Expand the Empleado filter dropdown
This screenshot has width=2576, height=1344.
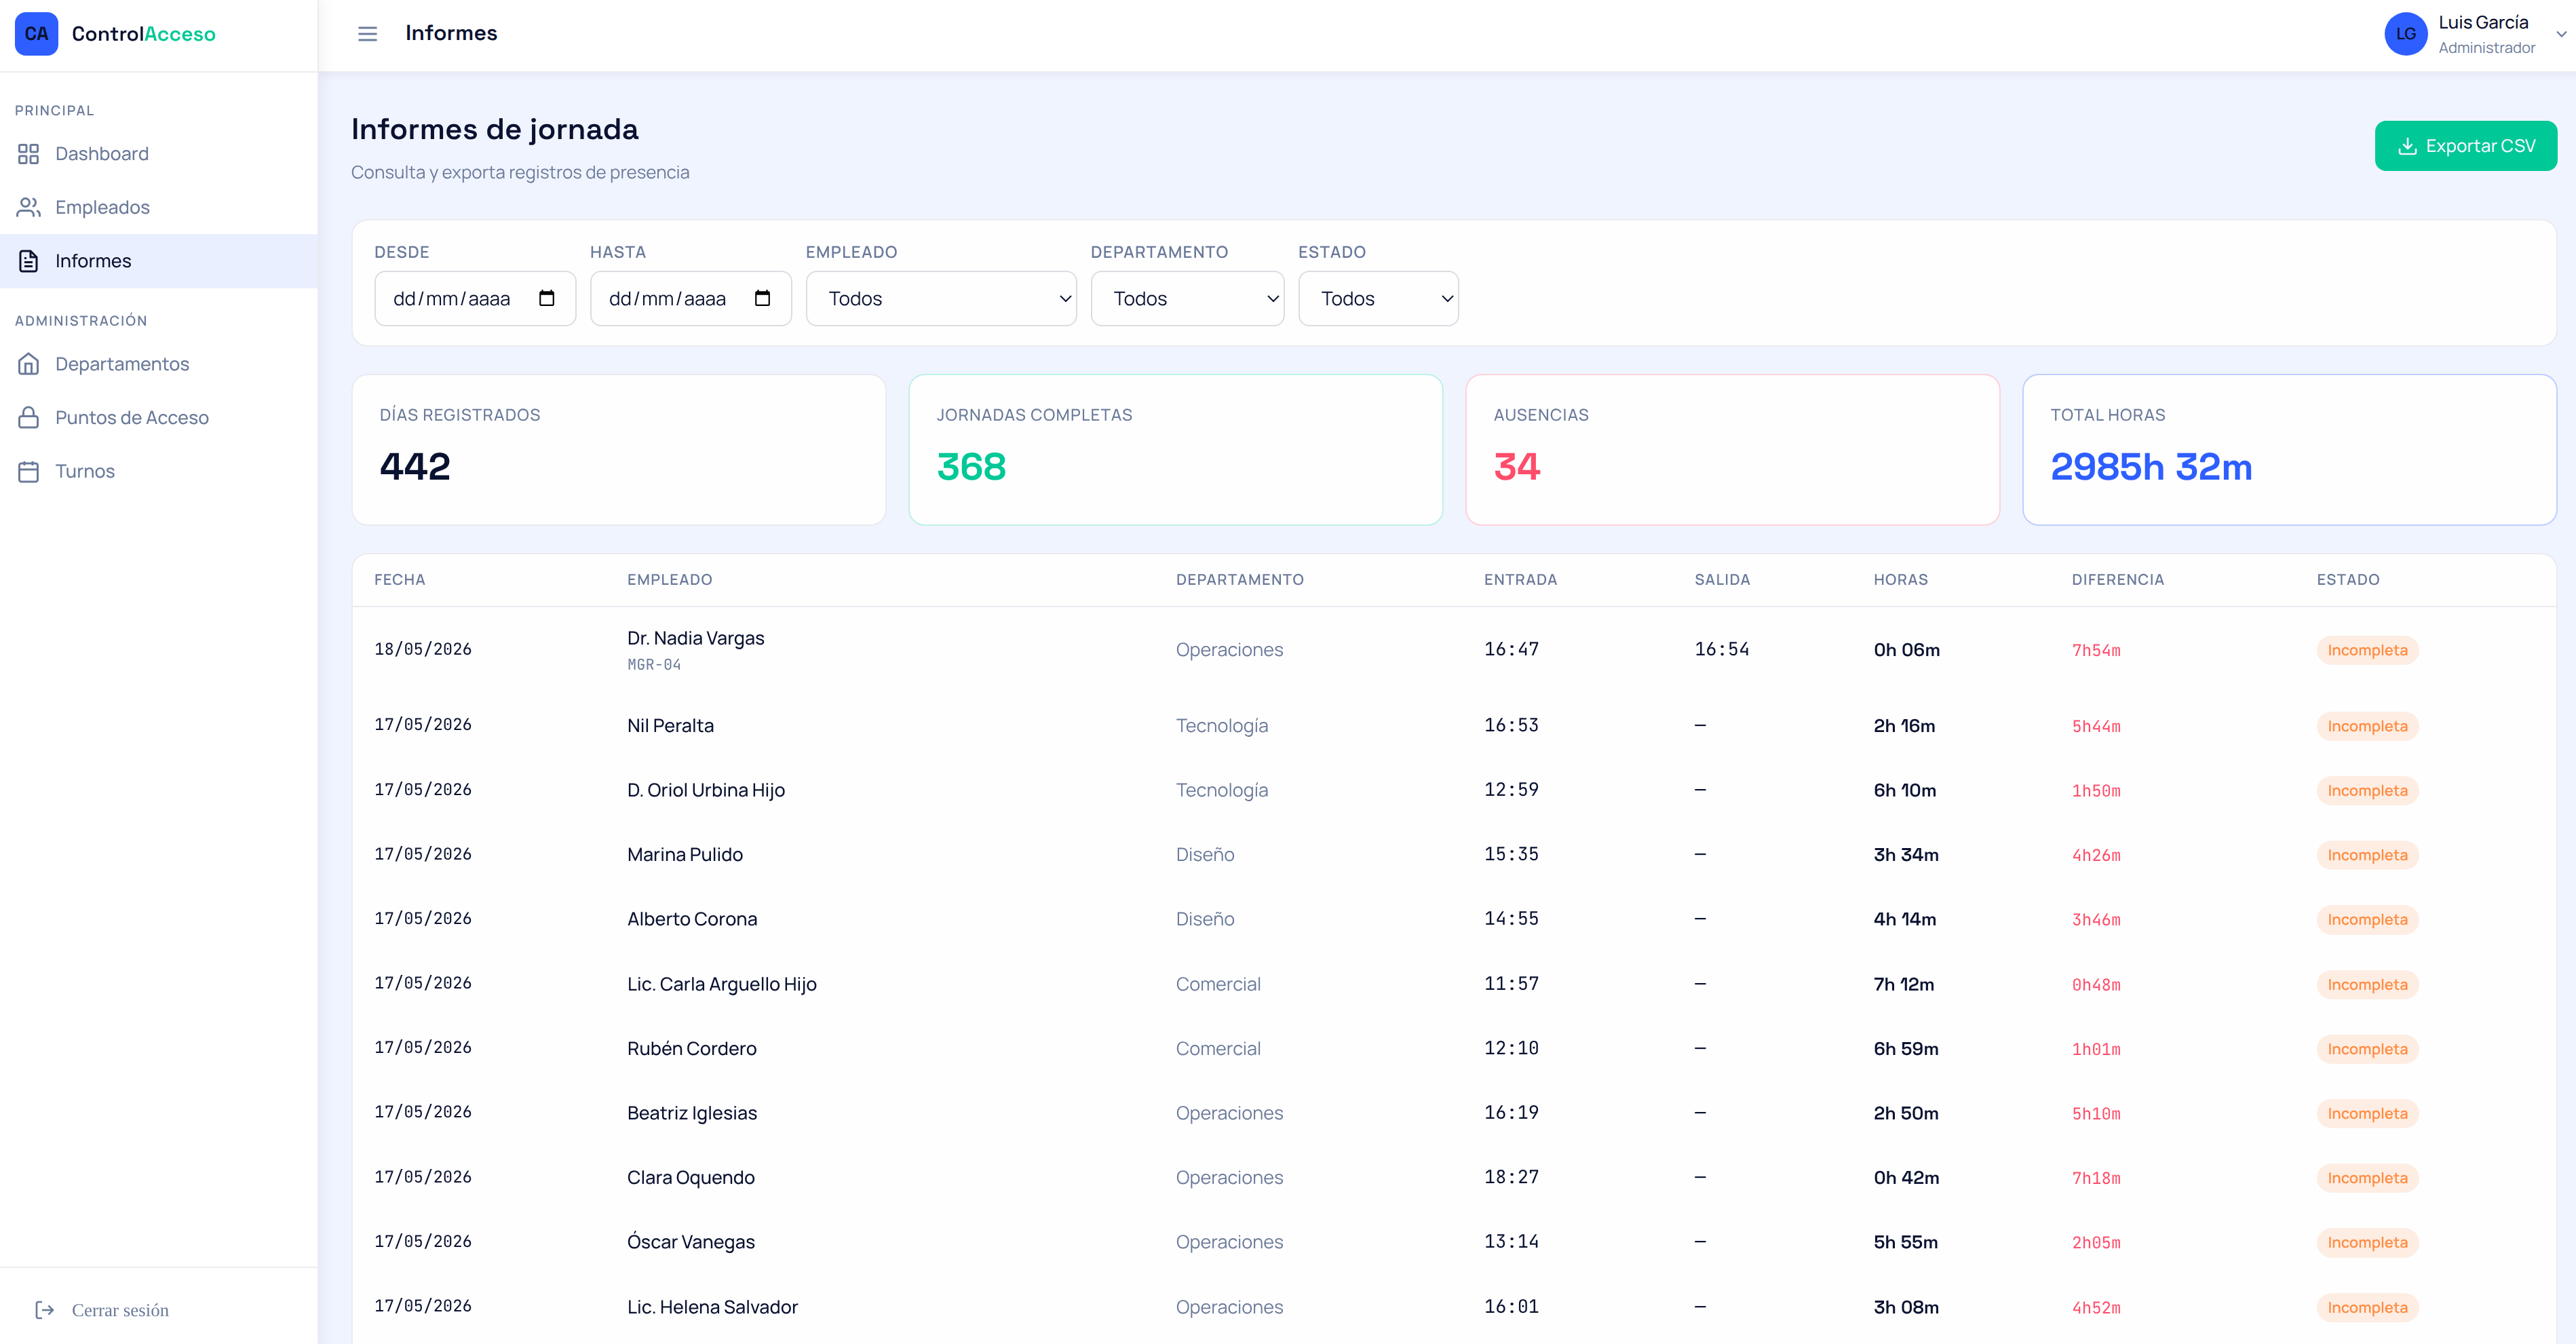coord(941,298)
